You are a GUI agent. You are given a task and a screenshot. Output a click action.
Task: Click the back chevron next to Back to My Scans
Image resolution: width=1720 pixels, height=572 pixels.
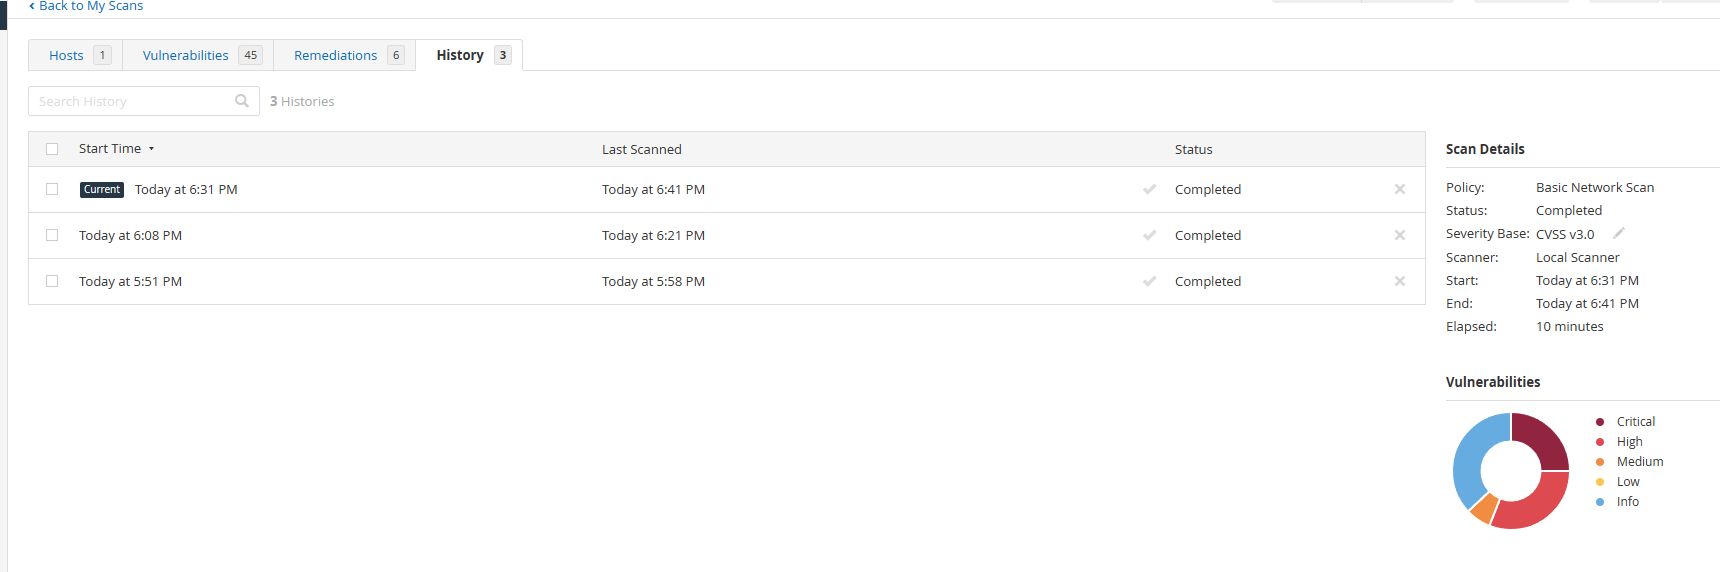[32, 6]
